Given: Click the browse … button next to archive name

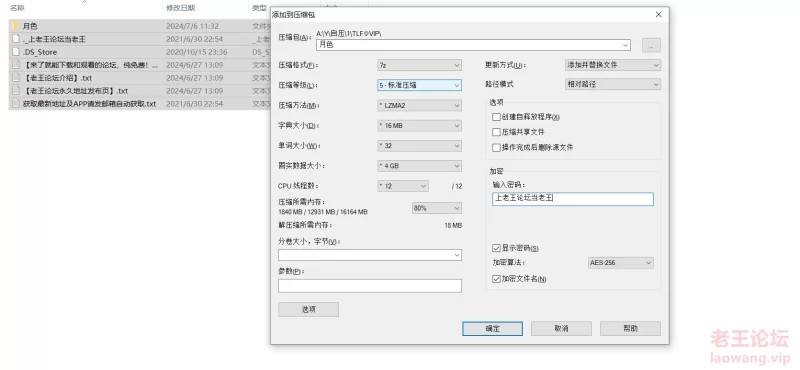Looking at the screenshot, I should (651, 45).
